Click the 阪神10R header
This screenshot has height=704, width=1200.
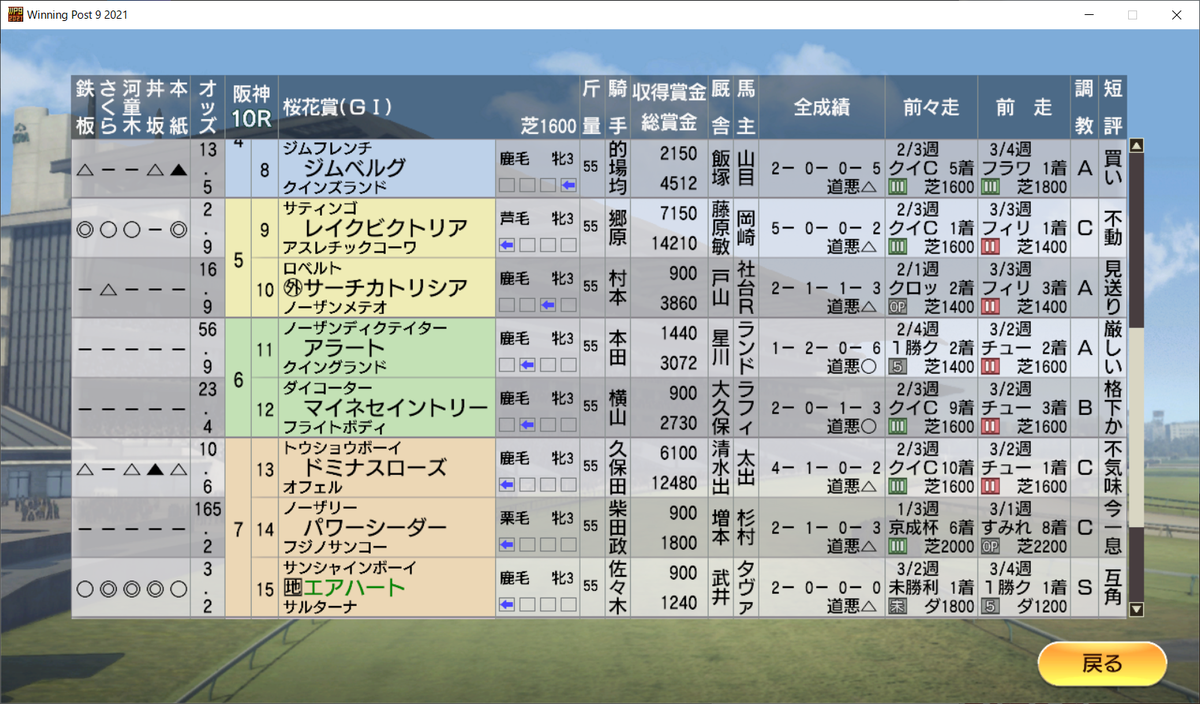251,106
